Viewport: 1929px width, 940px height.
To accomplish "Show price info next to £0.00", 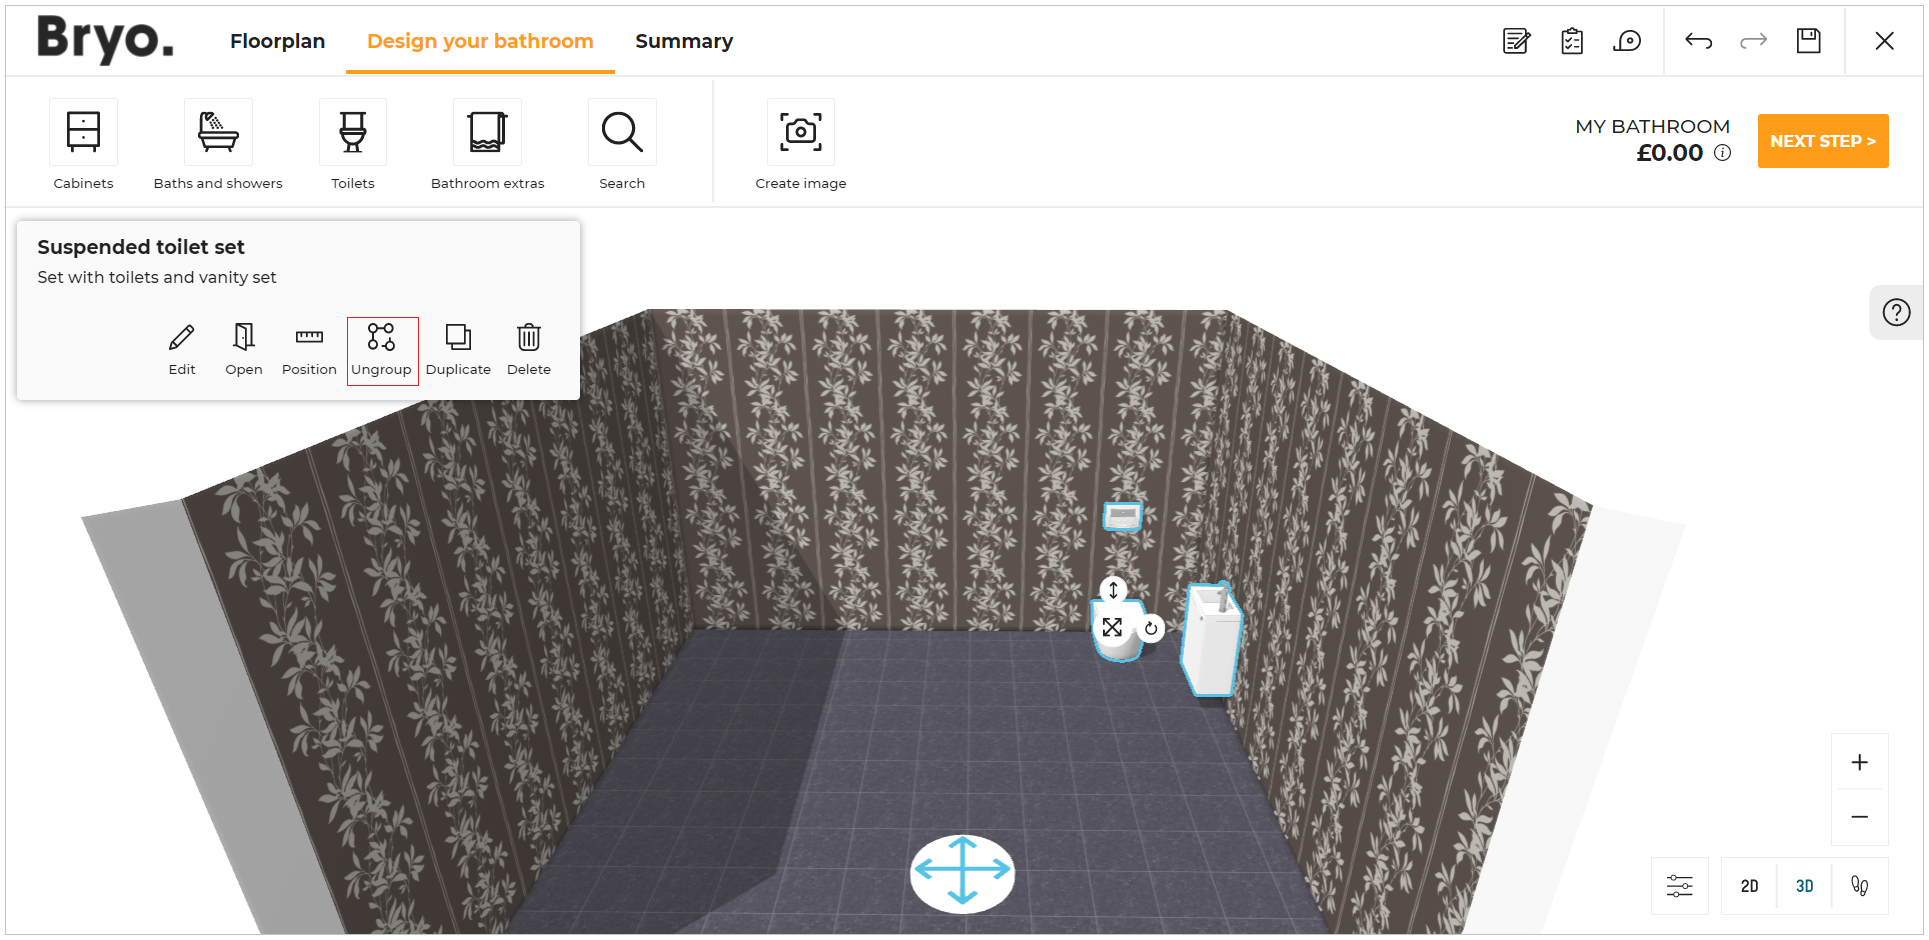I will 1722,153.
